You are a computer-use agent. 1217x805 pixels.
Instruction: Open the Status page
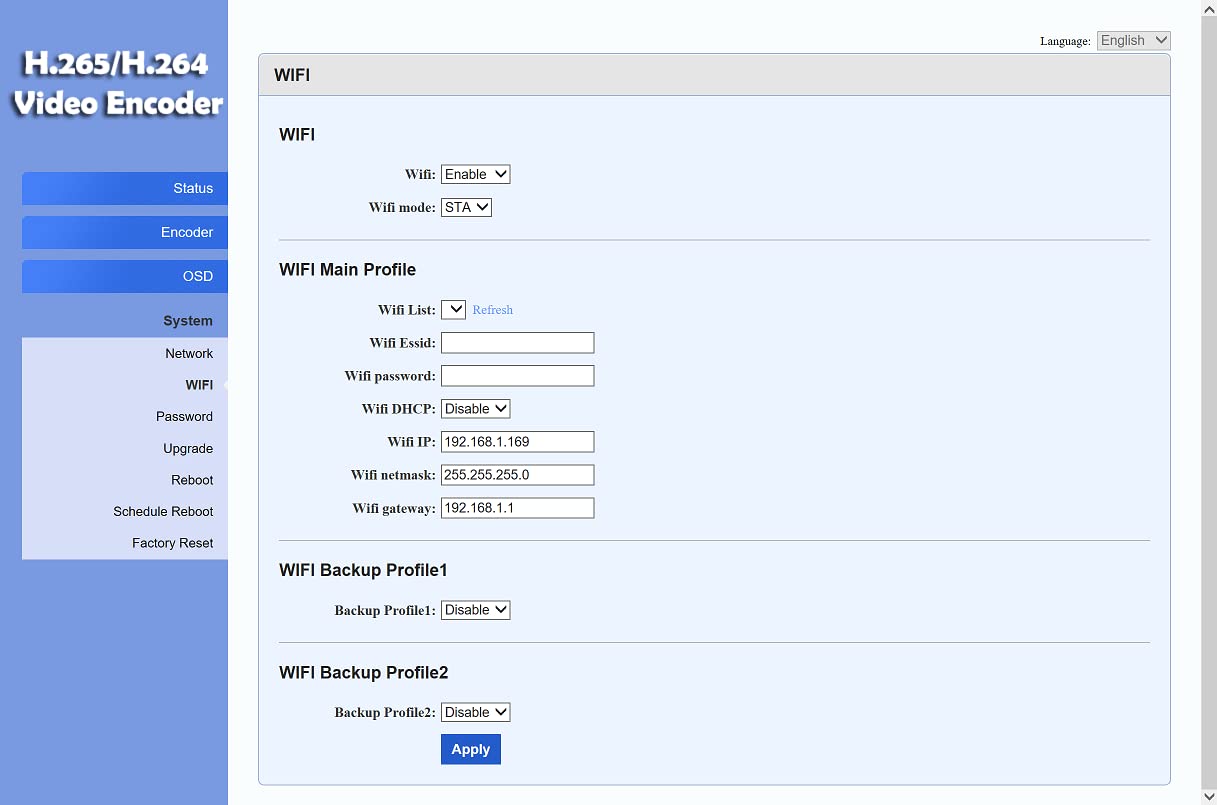[125, 188]
